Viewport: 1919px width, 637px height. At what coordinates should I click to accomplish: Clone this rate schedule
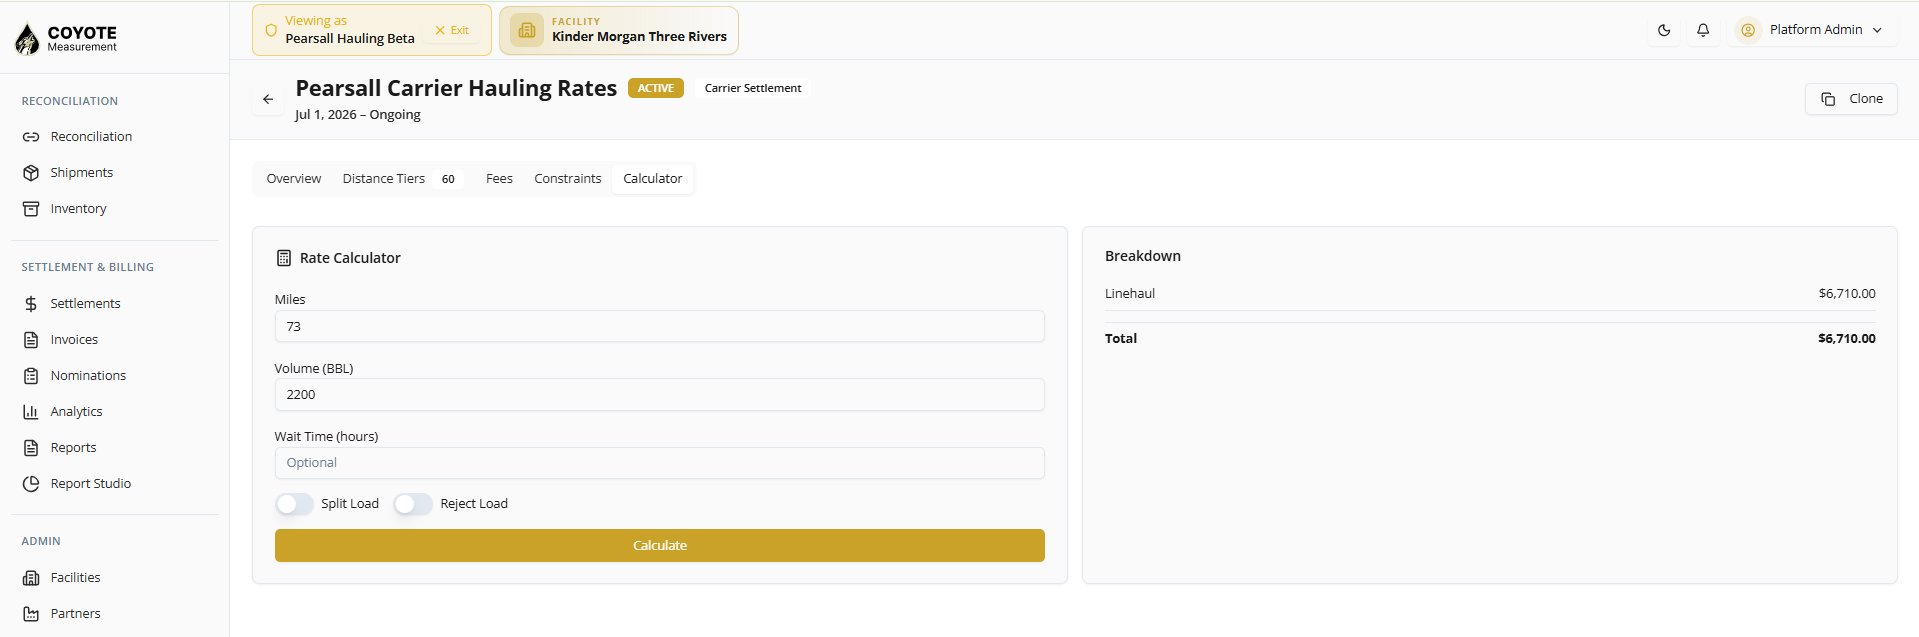tap(1851, 99)
